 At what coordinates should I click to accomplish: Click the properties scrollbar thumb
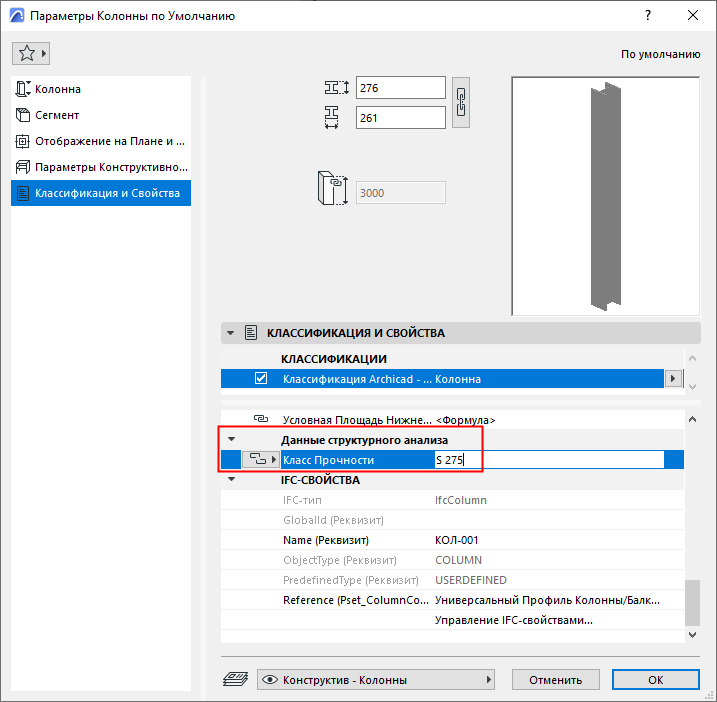tap(692, 603)
